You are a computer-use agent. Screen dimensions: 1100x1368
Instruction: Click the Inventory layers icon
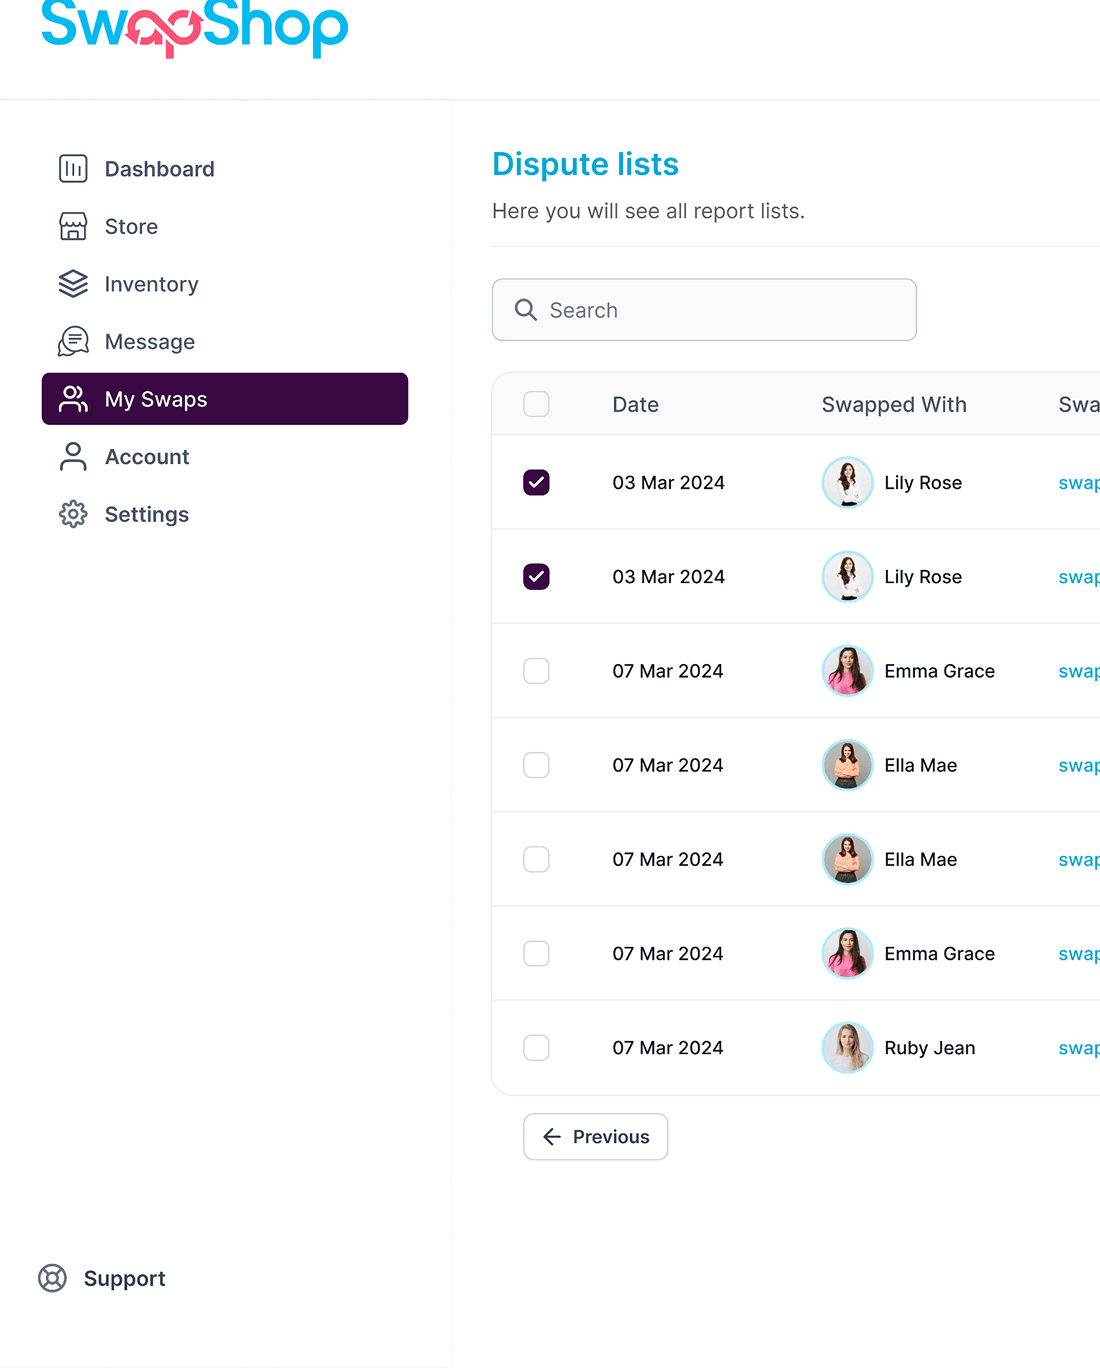[73, 284]
